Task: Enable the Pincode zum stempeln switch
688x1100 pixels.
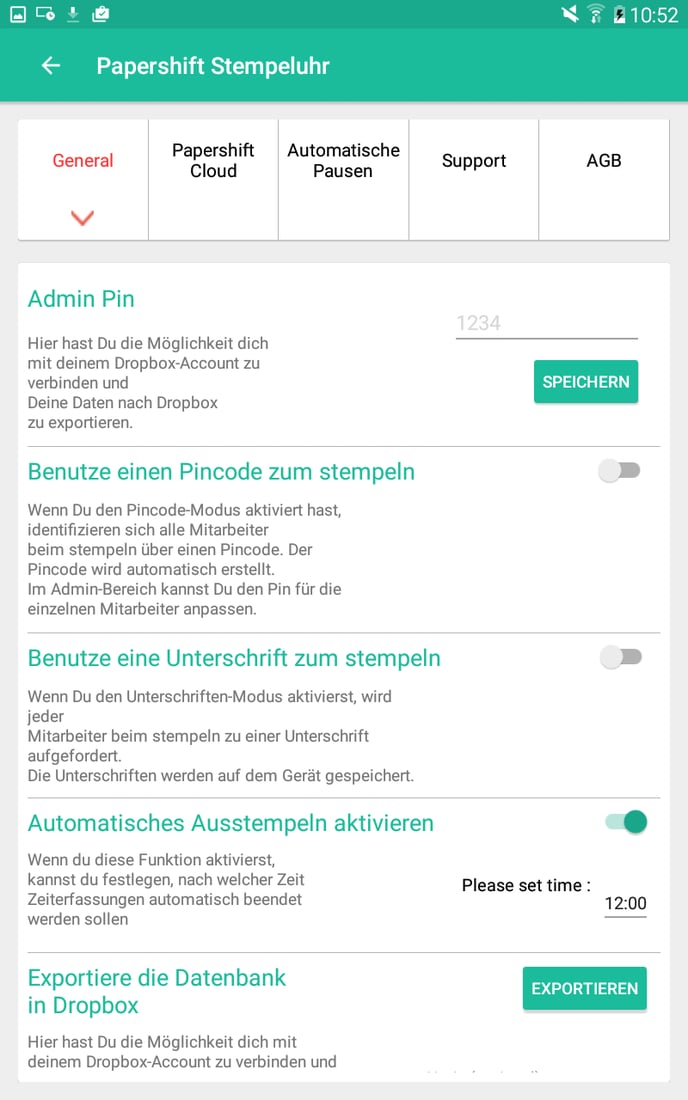Action: click(x=620, y=471)
